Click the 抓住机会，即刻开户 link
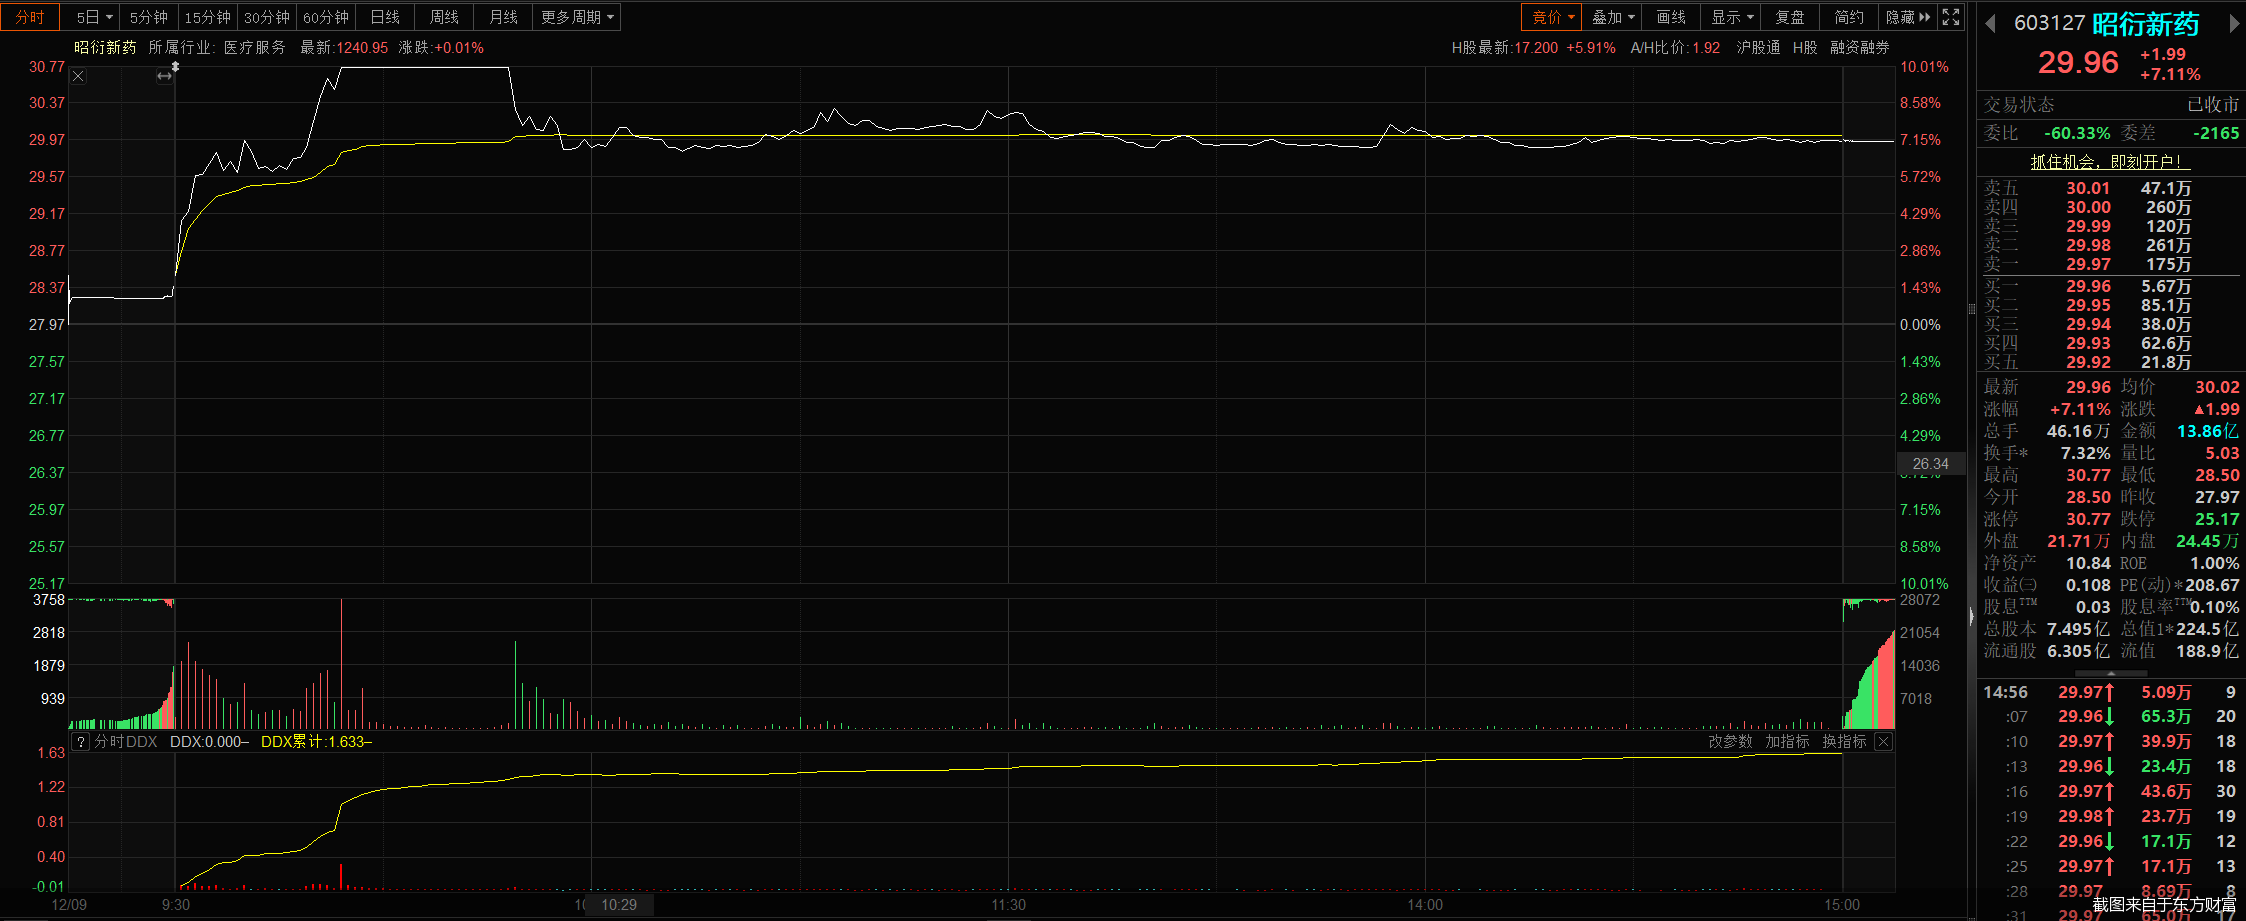Screen dimensions: 2246x921 (2110, 162)
